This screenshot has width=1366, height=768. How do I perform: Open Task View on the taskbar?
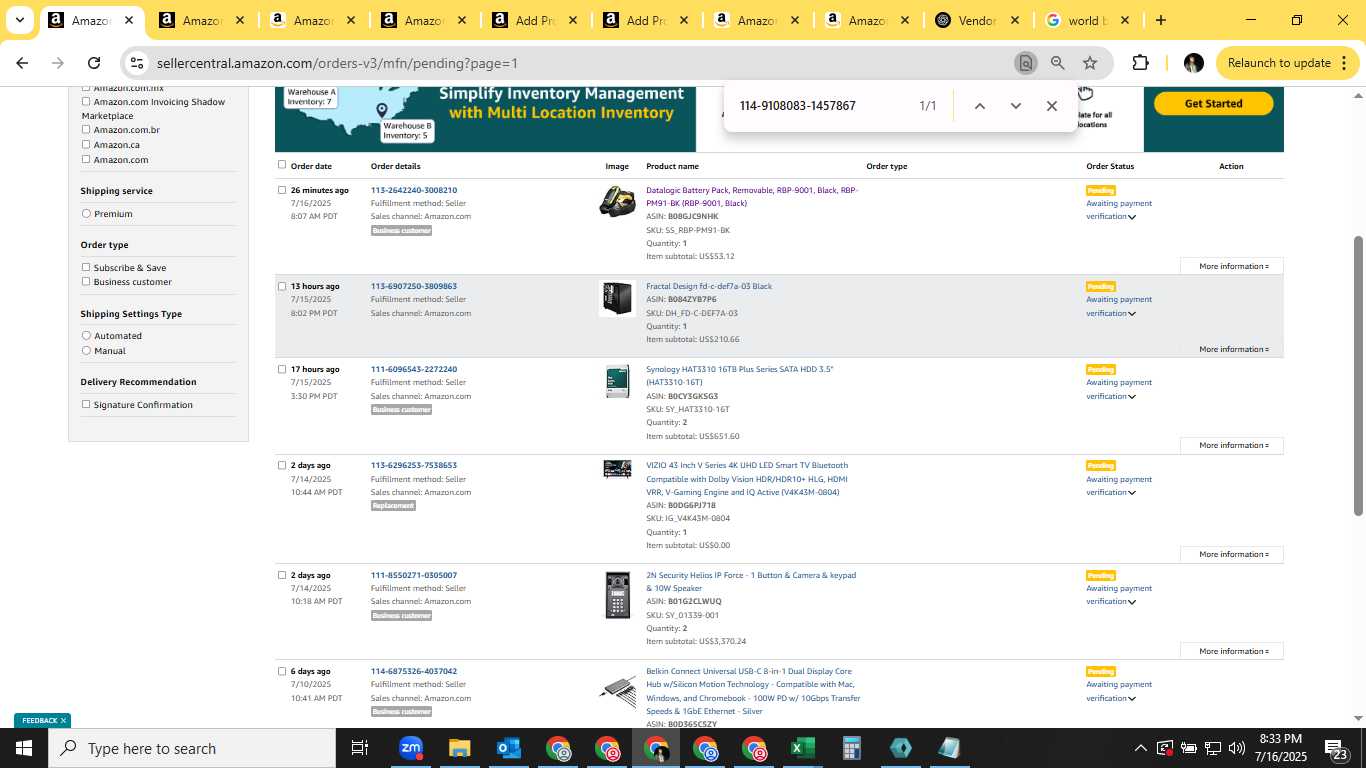point(360,748)
